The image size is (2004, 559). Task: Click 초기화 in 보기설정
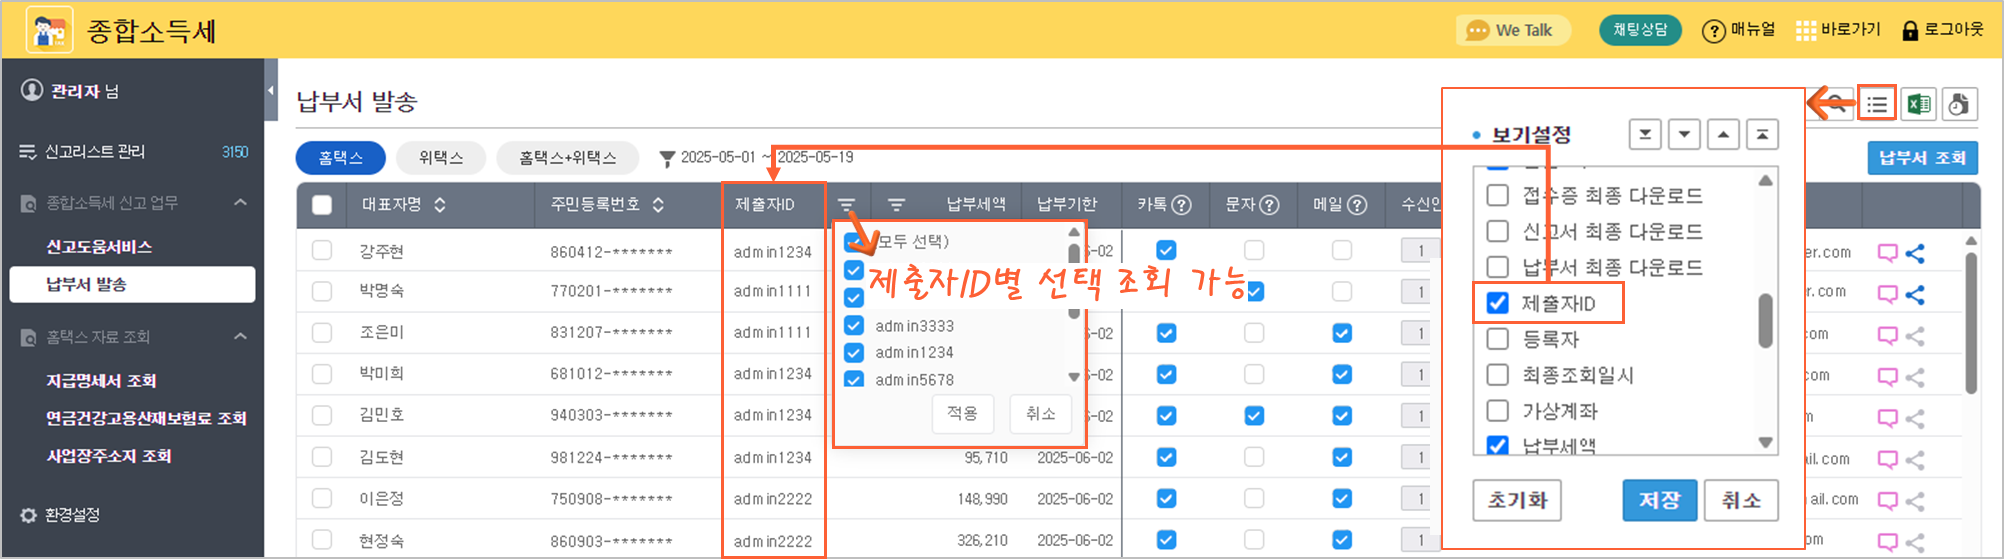point(1517,500)
